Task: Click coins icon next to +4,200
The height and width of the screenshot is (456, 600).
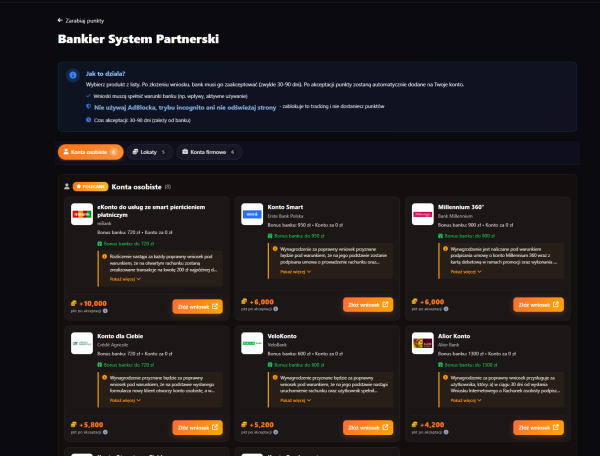Action: coord(414,425)
